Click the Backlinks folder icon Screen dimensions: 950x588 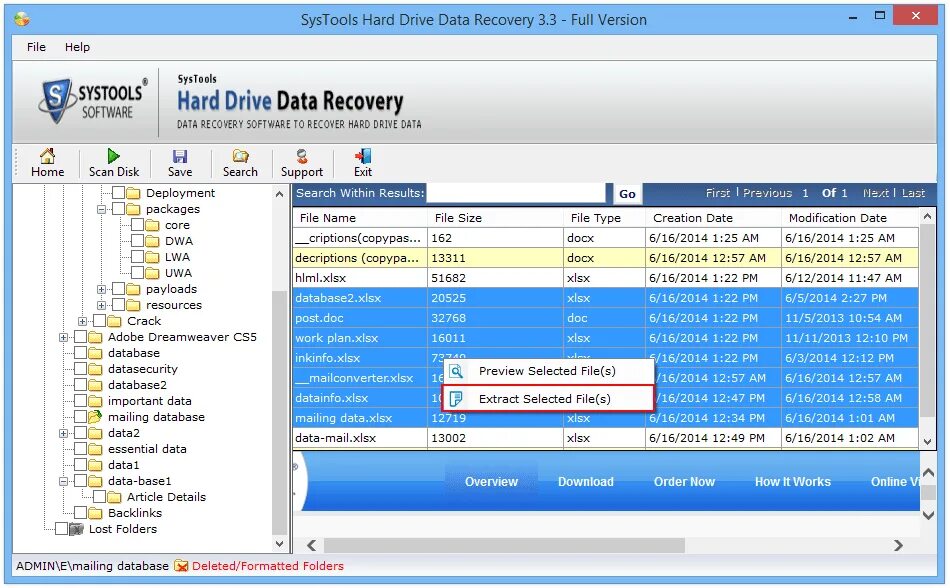tap(95, 513)
